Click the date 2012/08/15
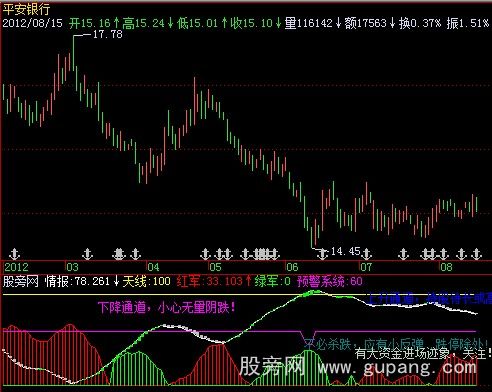Image resolution: width=492 pixels, height=392 pixels. 32,23
